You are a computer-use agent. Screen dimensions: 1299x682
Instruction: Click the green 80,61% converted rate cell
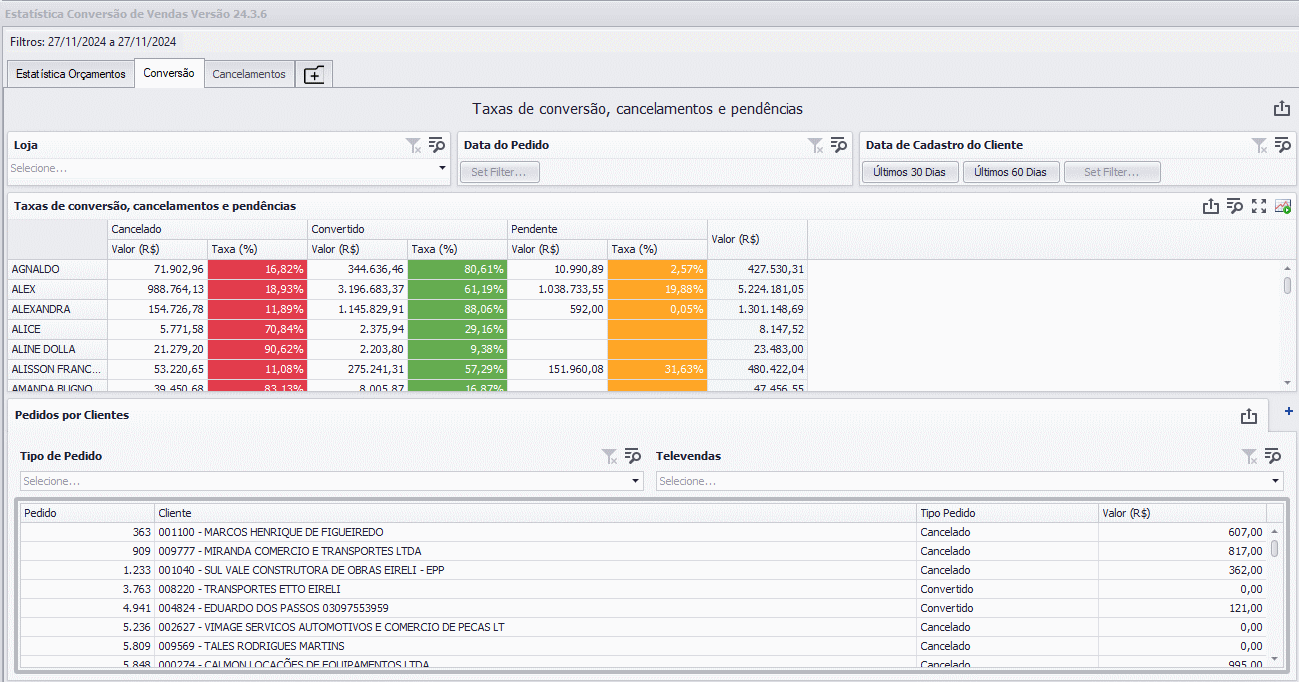coord(457,270)
